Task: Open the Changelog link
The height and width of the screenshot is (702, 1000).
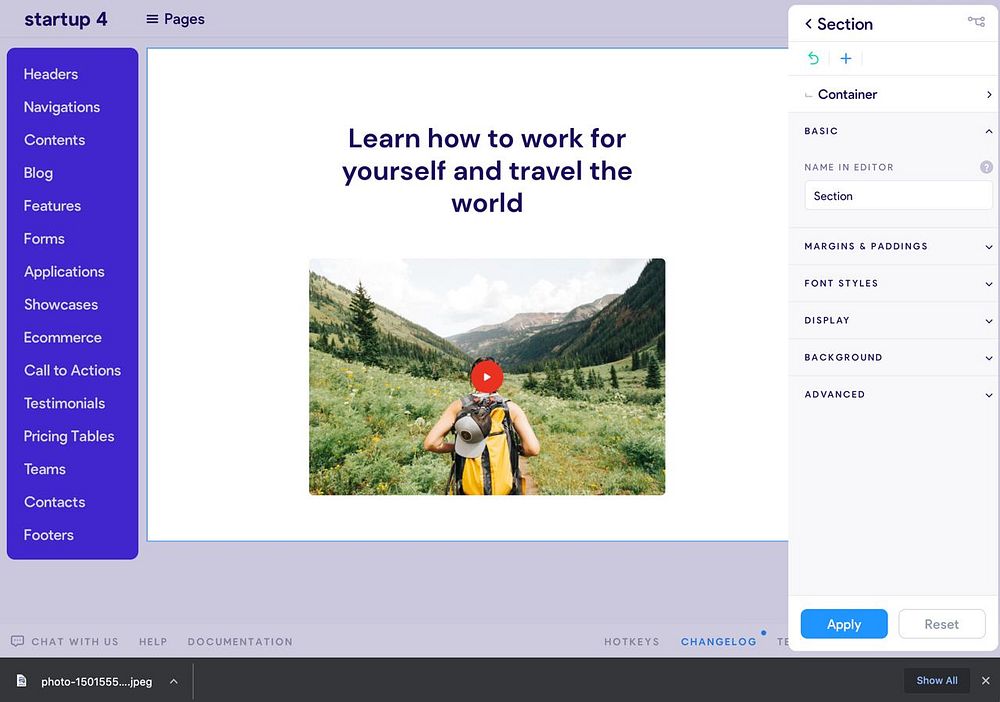Action: click(x=718, y=641)
